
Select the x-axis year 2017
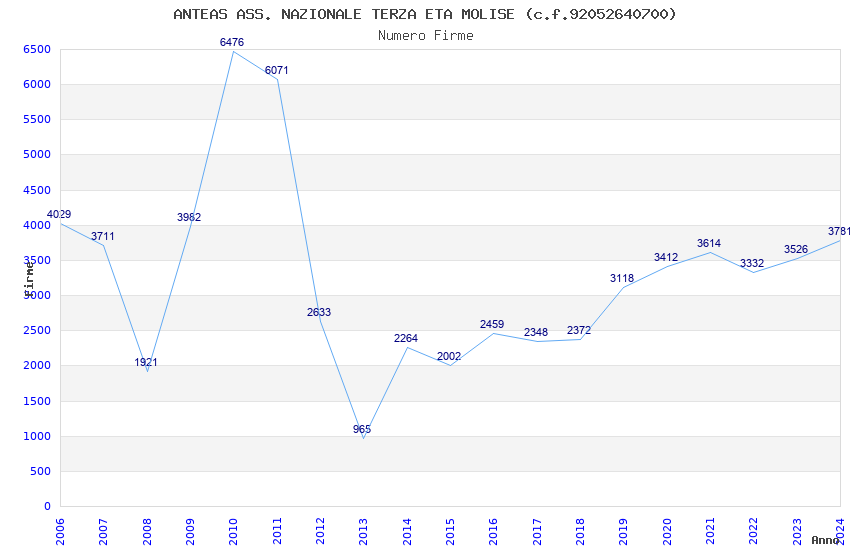[x=537, y=532]
